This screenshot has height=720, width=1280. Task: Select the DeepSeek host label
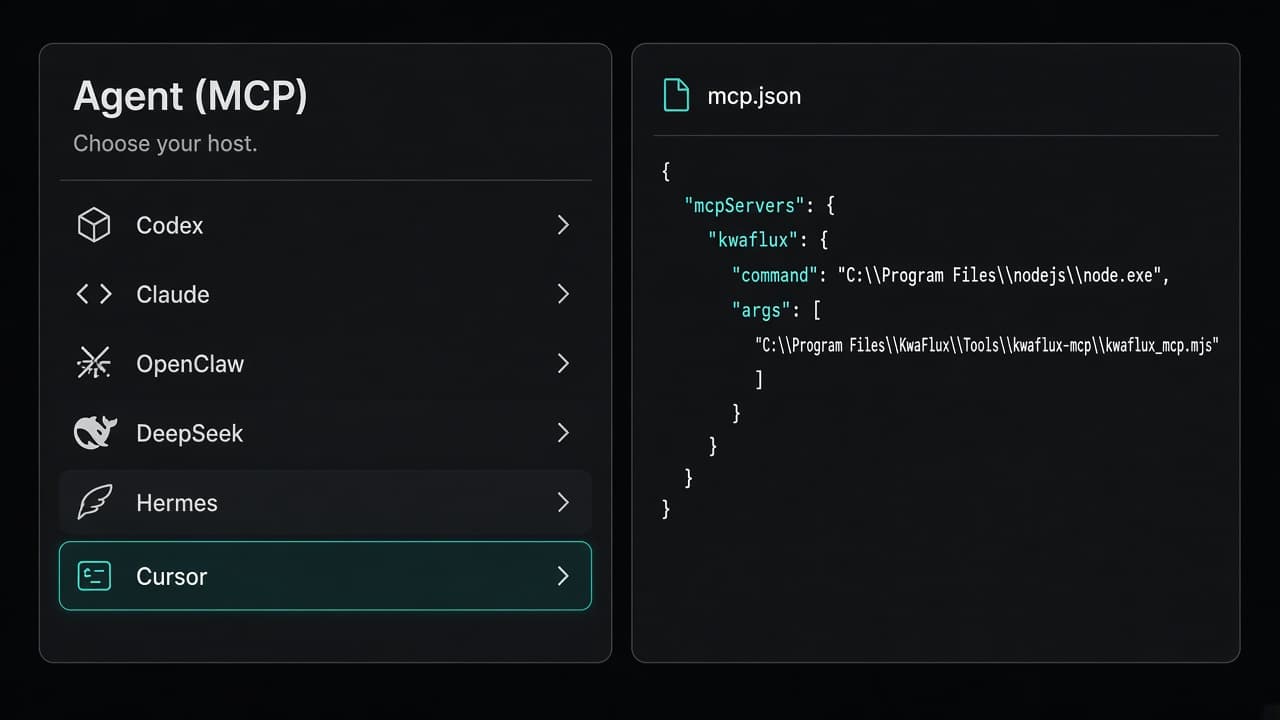[x=190, y=434]
